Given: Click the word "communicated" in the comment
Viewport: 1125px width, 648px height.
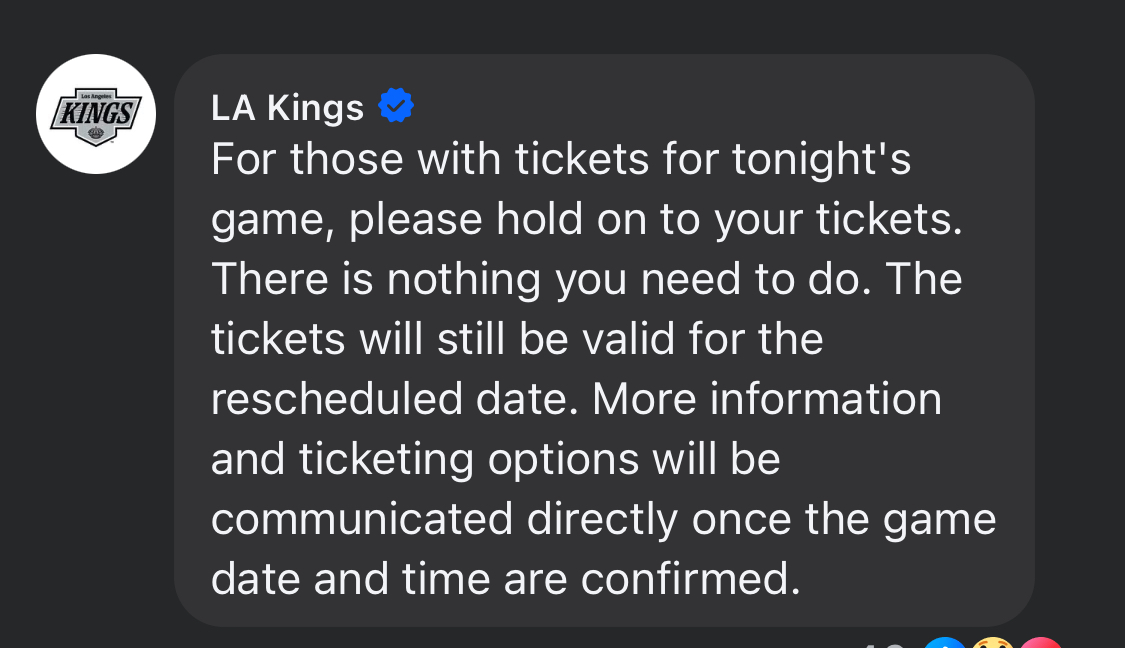Looking at the screenshot, I should (x=362, y=519).
